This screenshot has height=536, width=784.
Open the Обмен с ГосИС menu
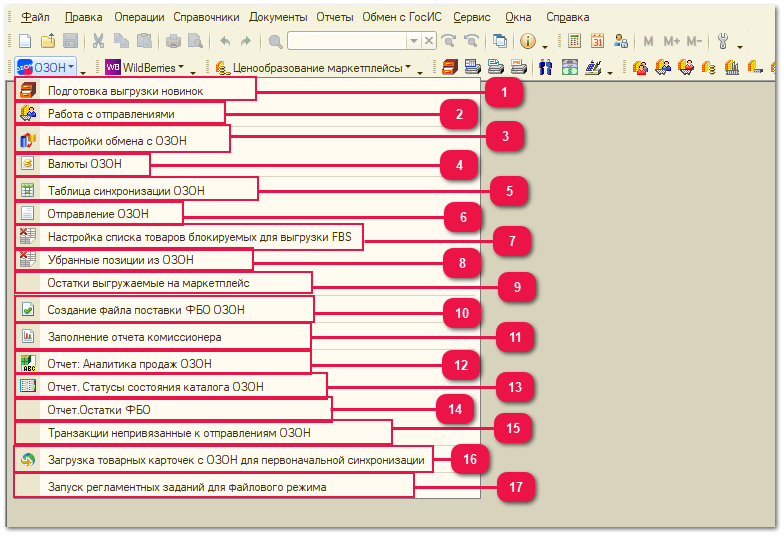coord(402,17)
